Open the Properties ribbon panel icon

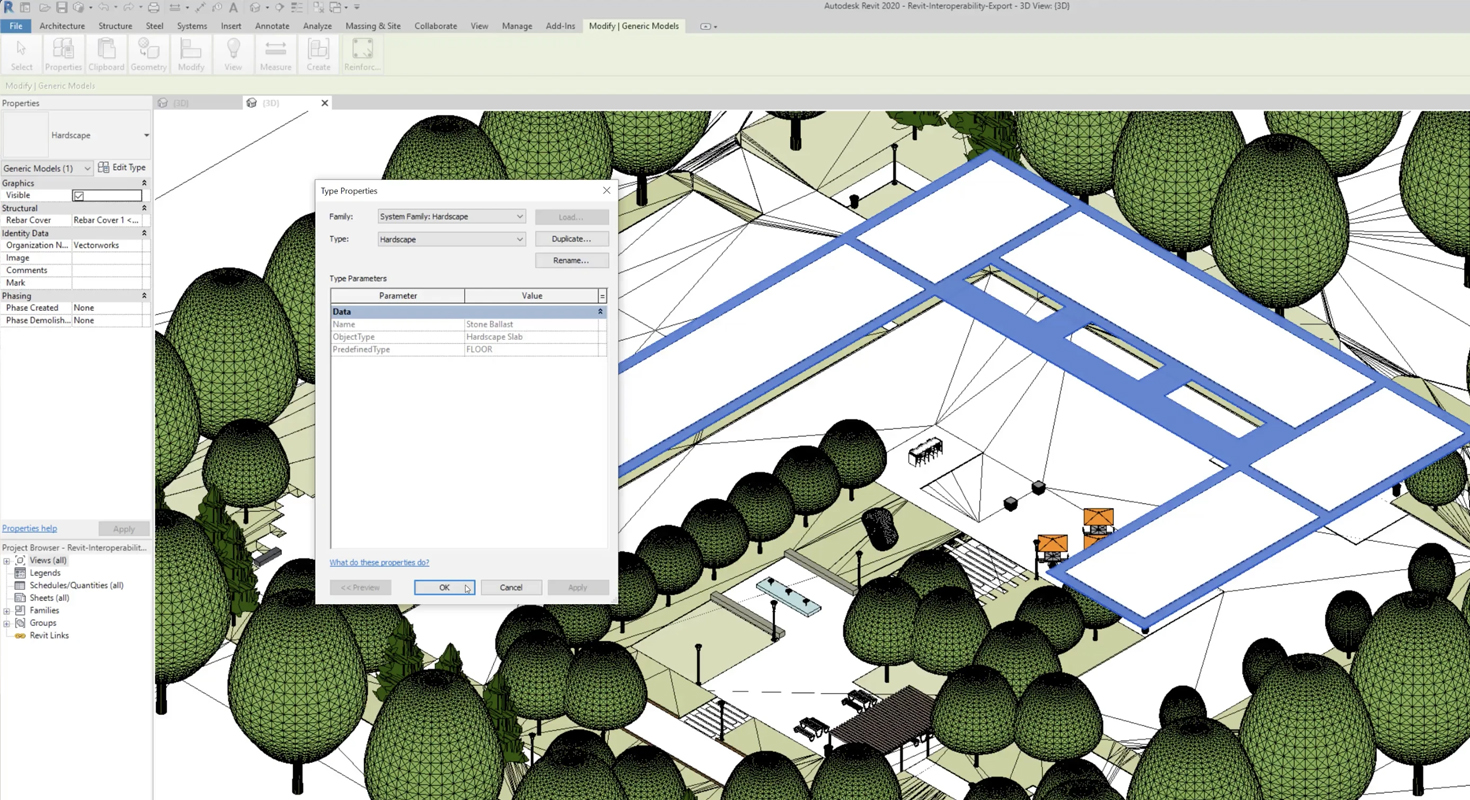(63, 54)
